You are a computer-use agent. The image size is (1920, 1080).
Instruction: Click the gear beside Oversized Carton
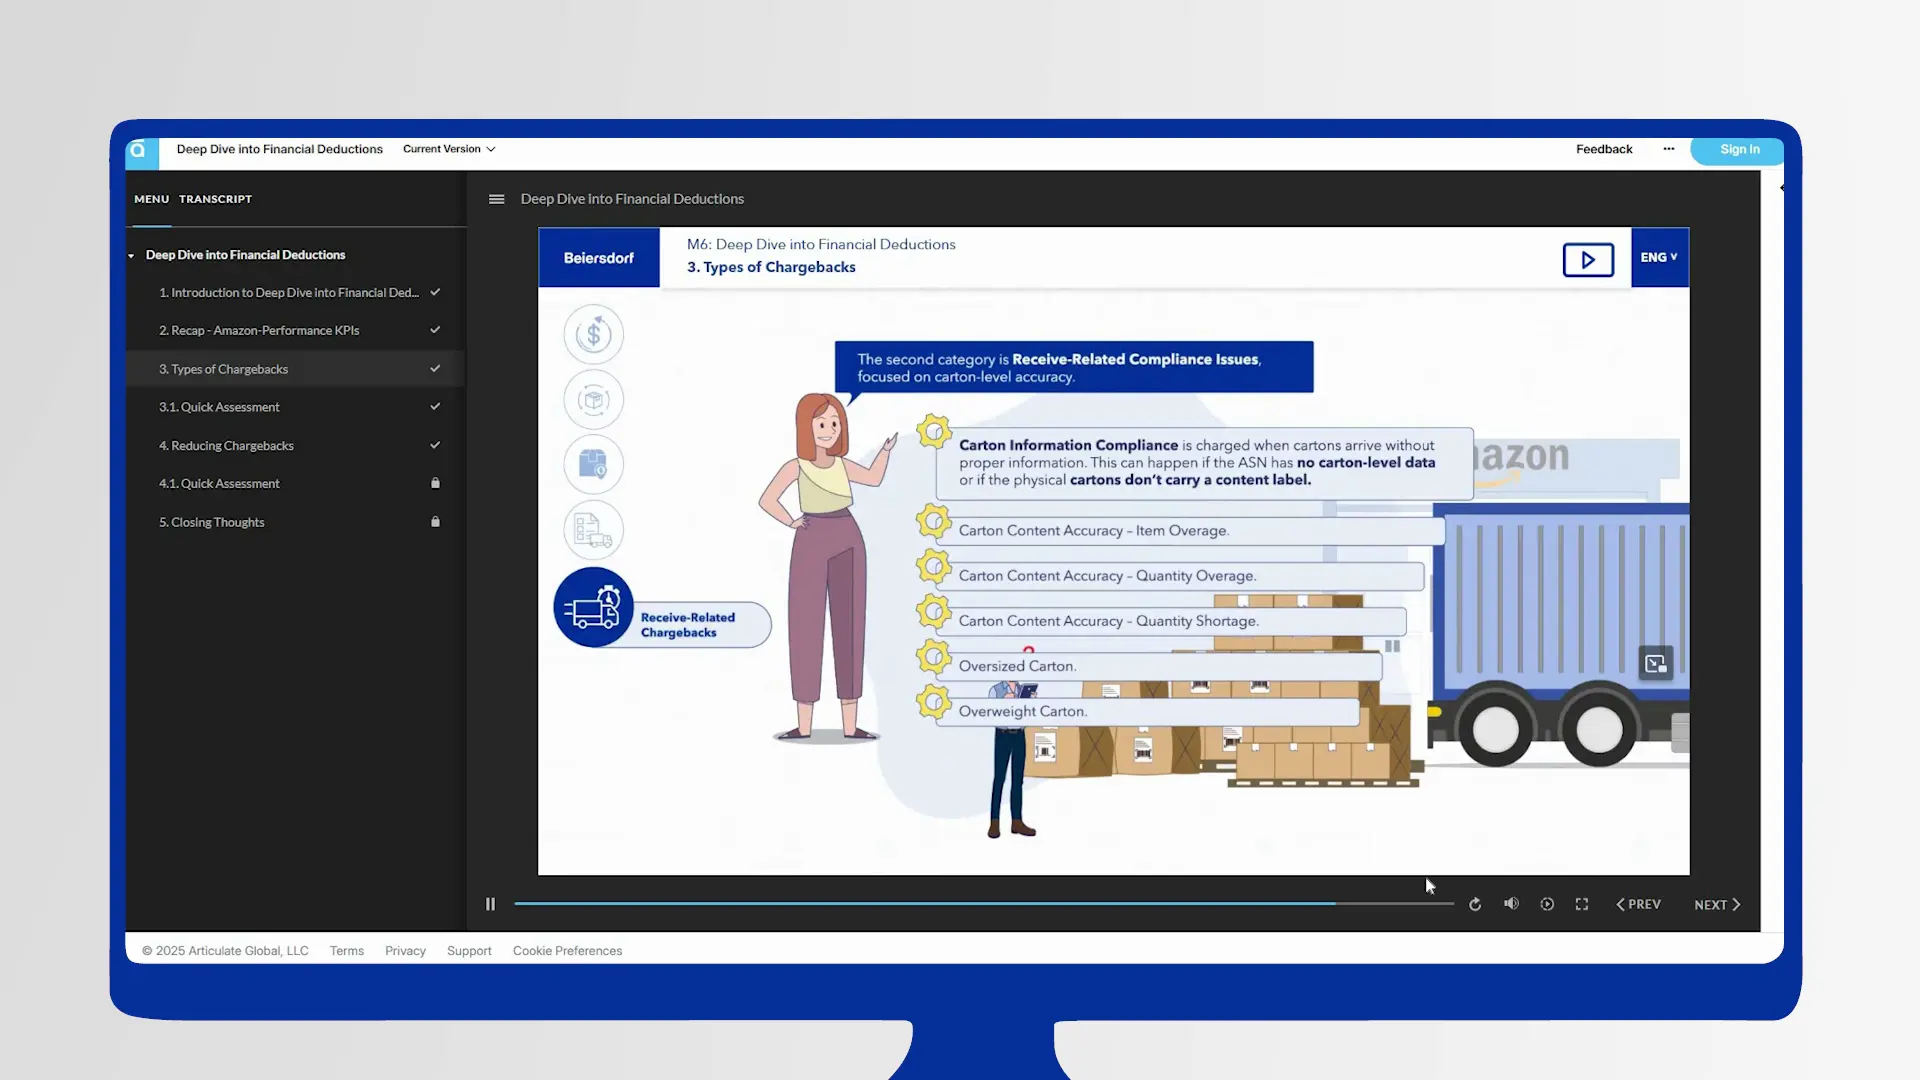pyautogui.click(x=933, y=656)
